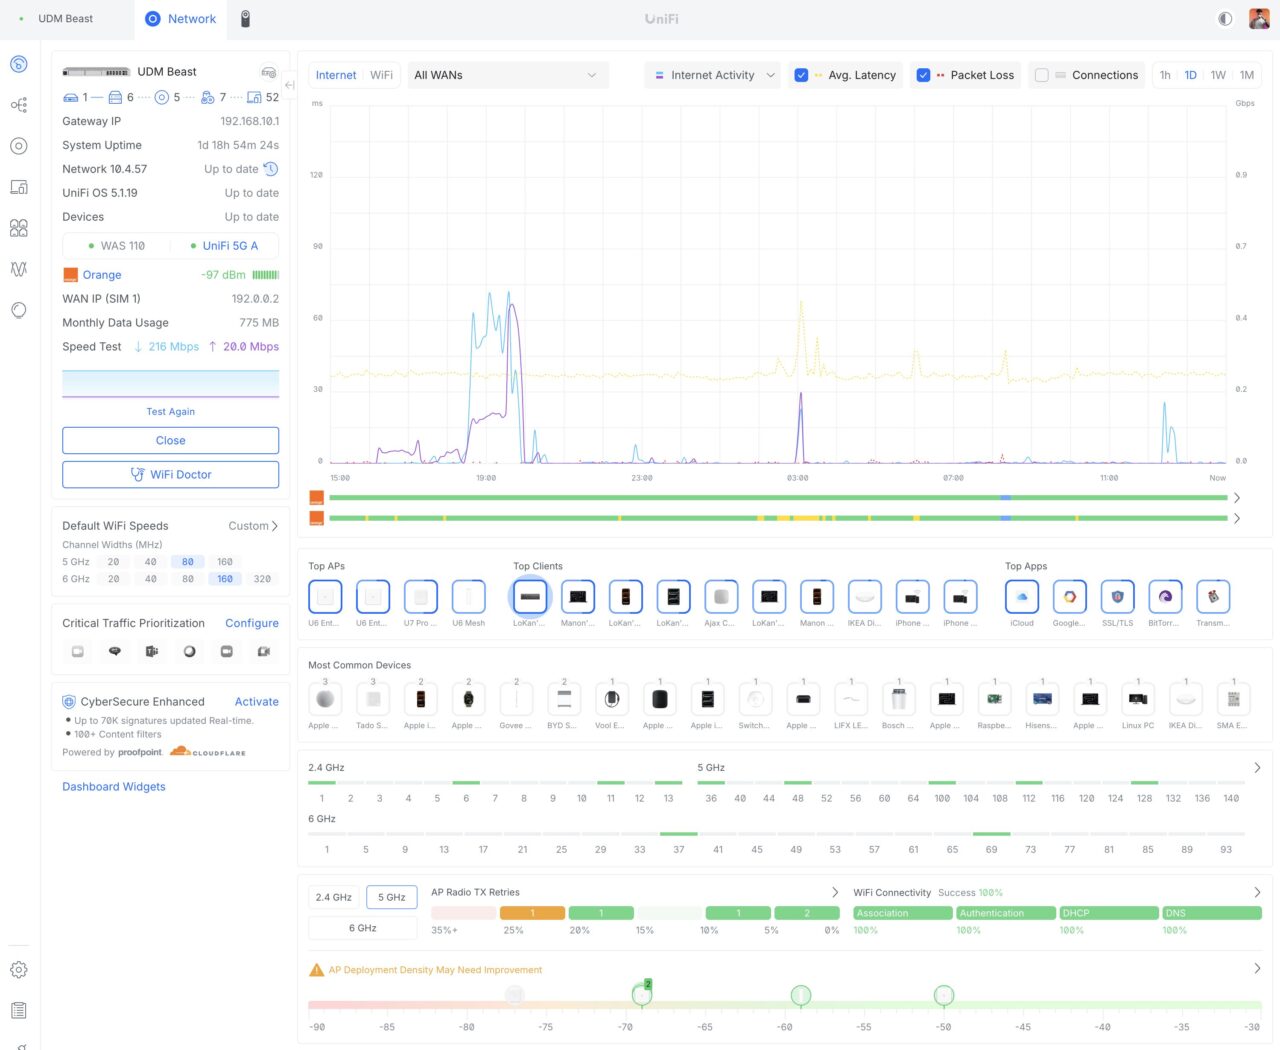The height and width of the screenshot is (1050, 1280).
Task: Toggle dark mode theme icon
Action: [1225, 19]
